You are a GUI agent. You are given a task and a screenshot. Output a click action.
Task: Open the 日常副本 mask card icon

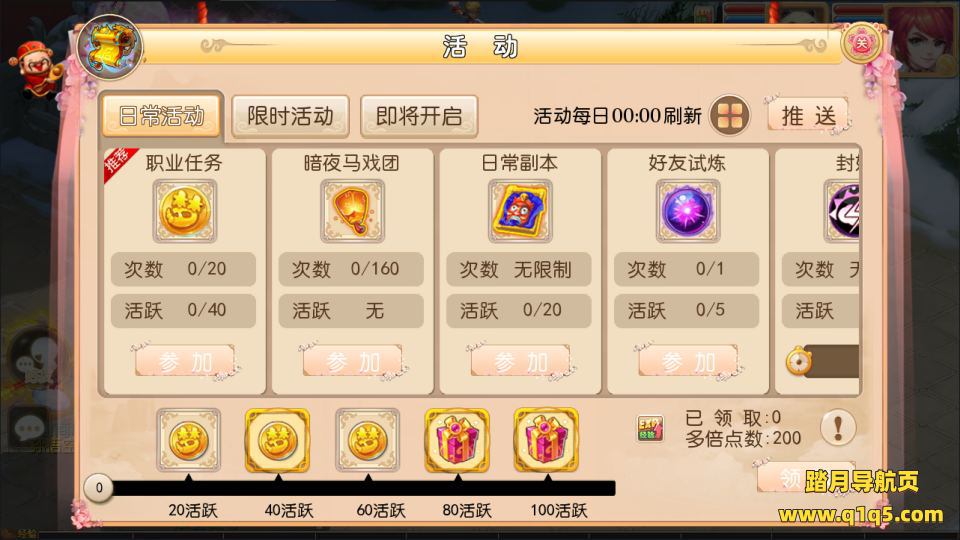click(520, 211)
